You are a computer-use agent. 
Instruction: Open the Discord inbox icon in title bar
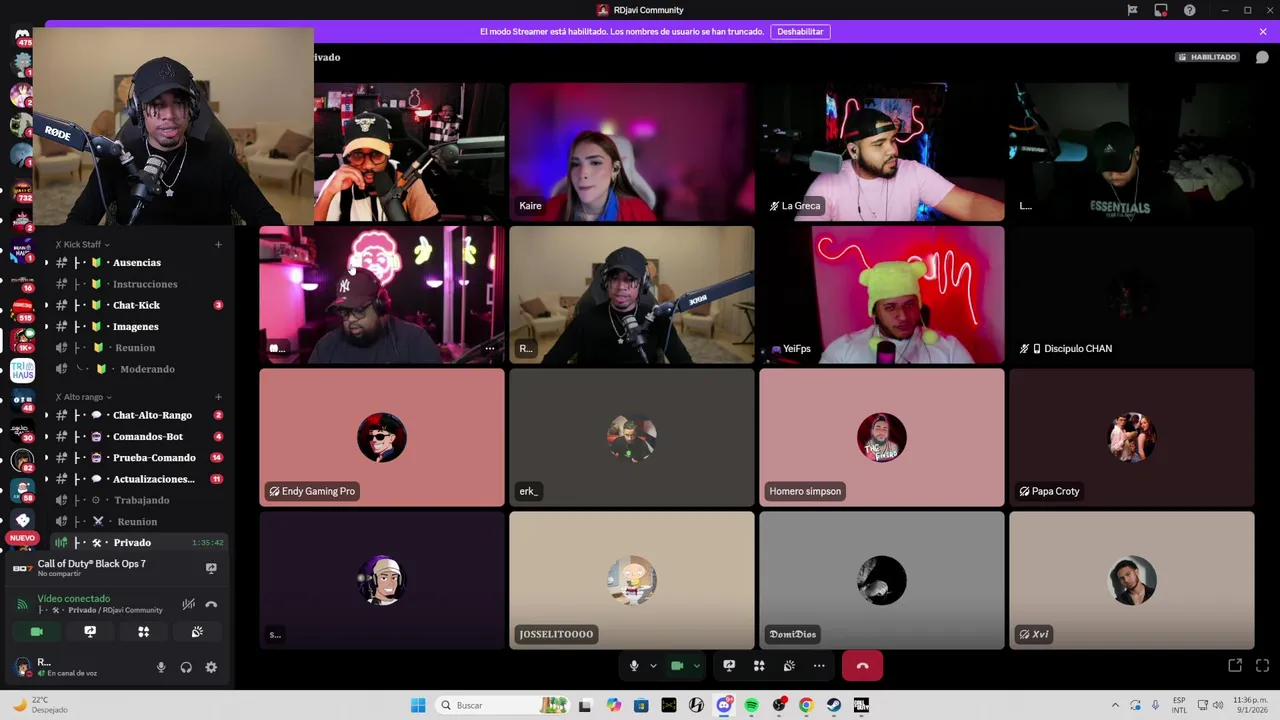1161,10
